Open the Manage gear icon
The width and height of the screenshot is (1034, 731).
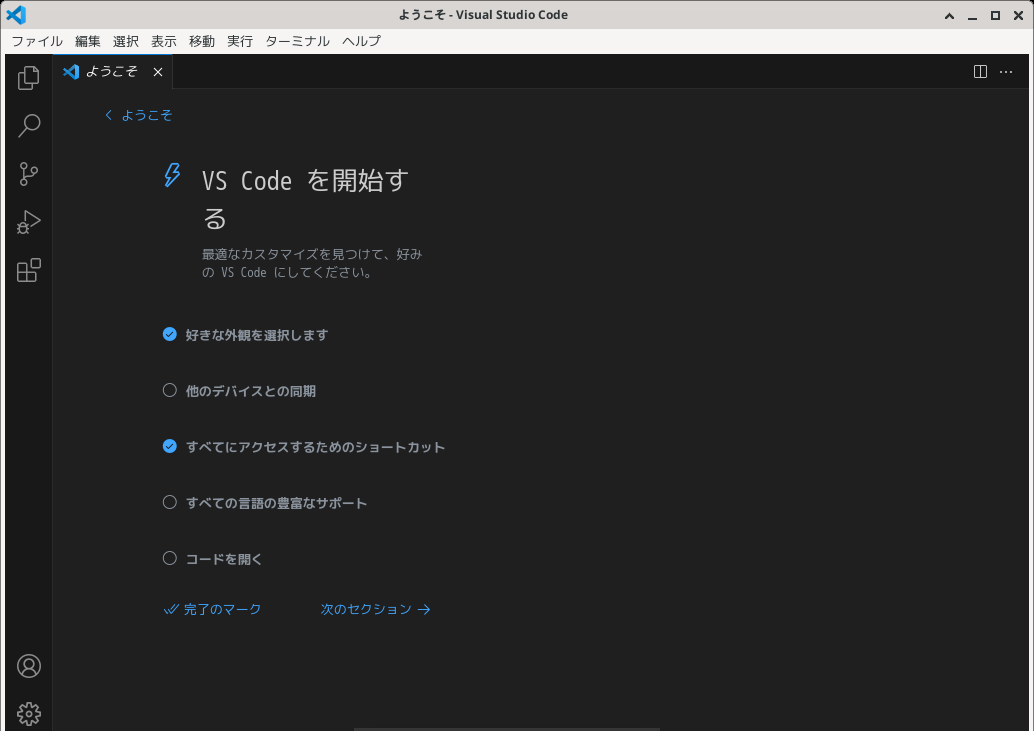28,714
